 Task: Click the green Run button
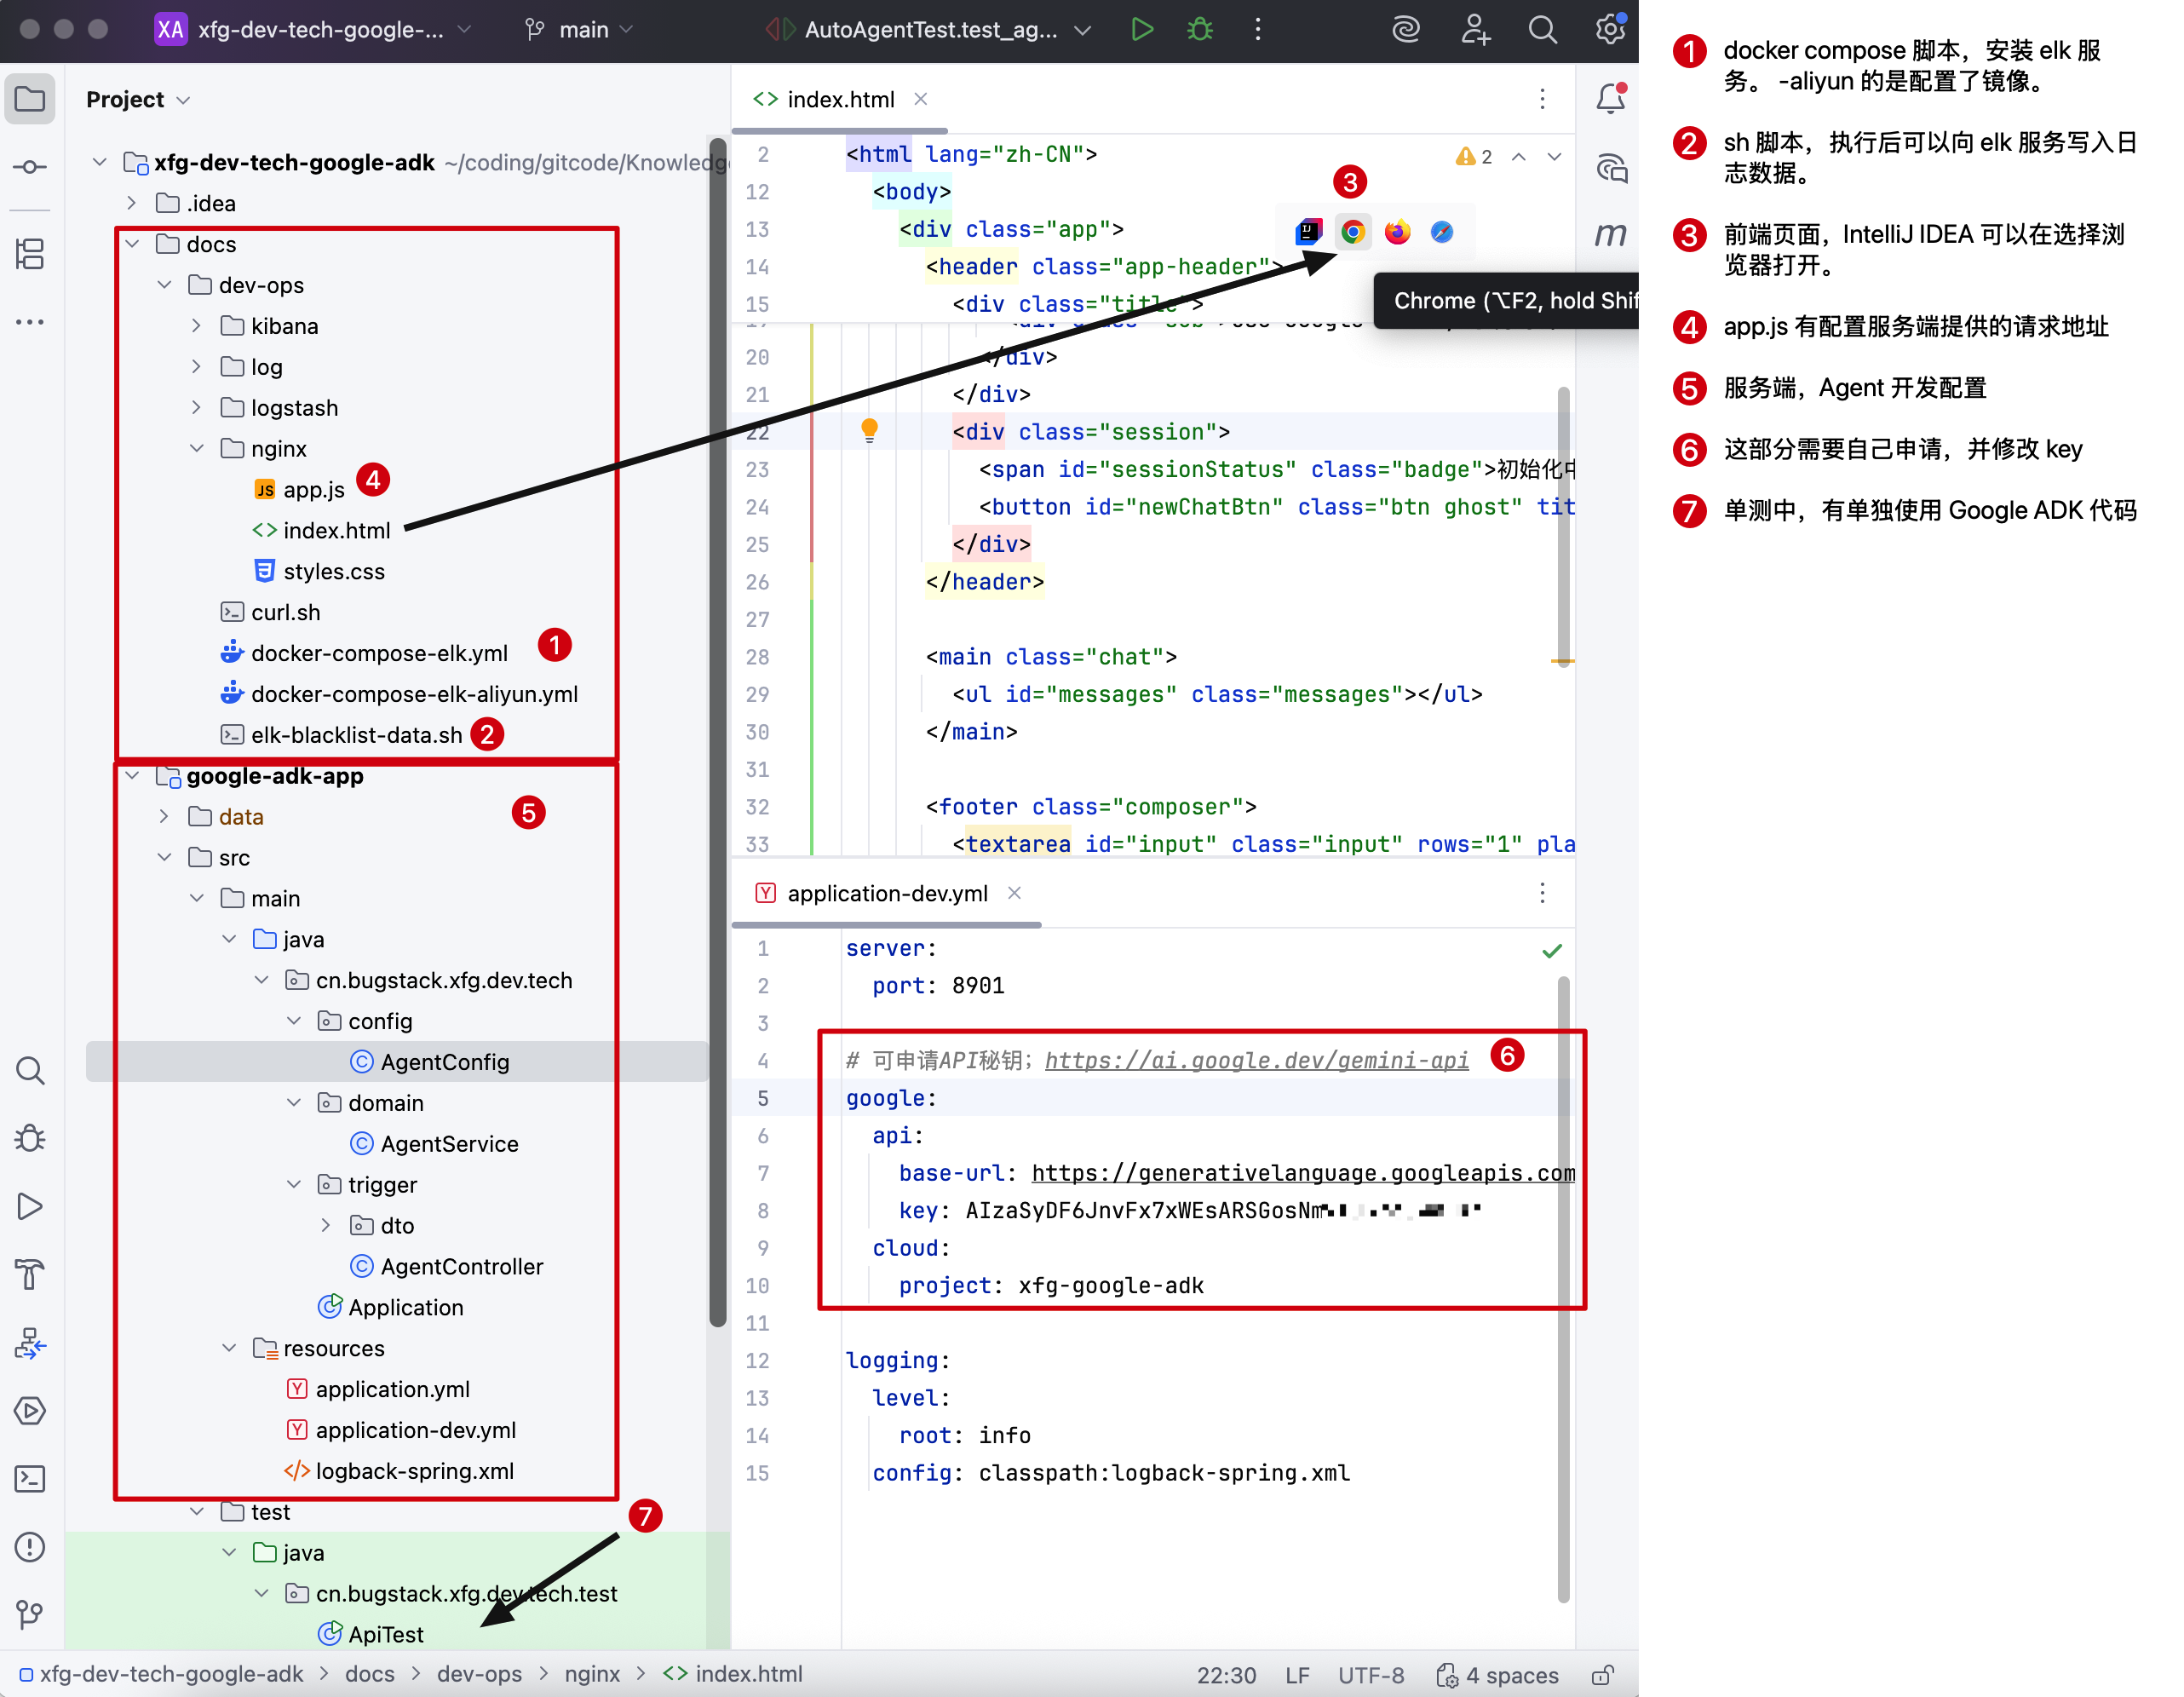tap(1141, 29)
